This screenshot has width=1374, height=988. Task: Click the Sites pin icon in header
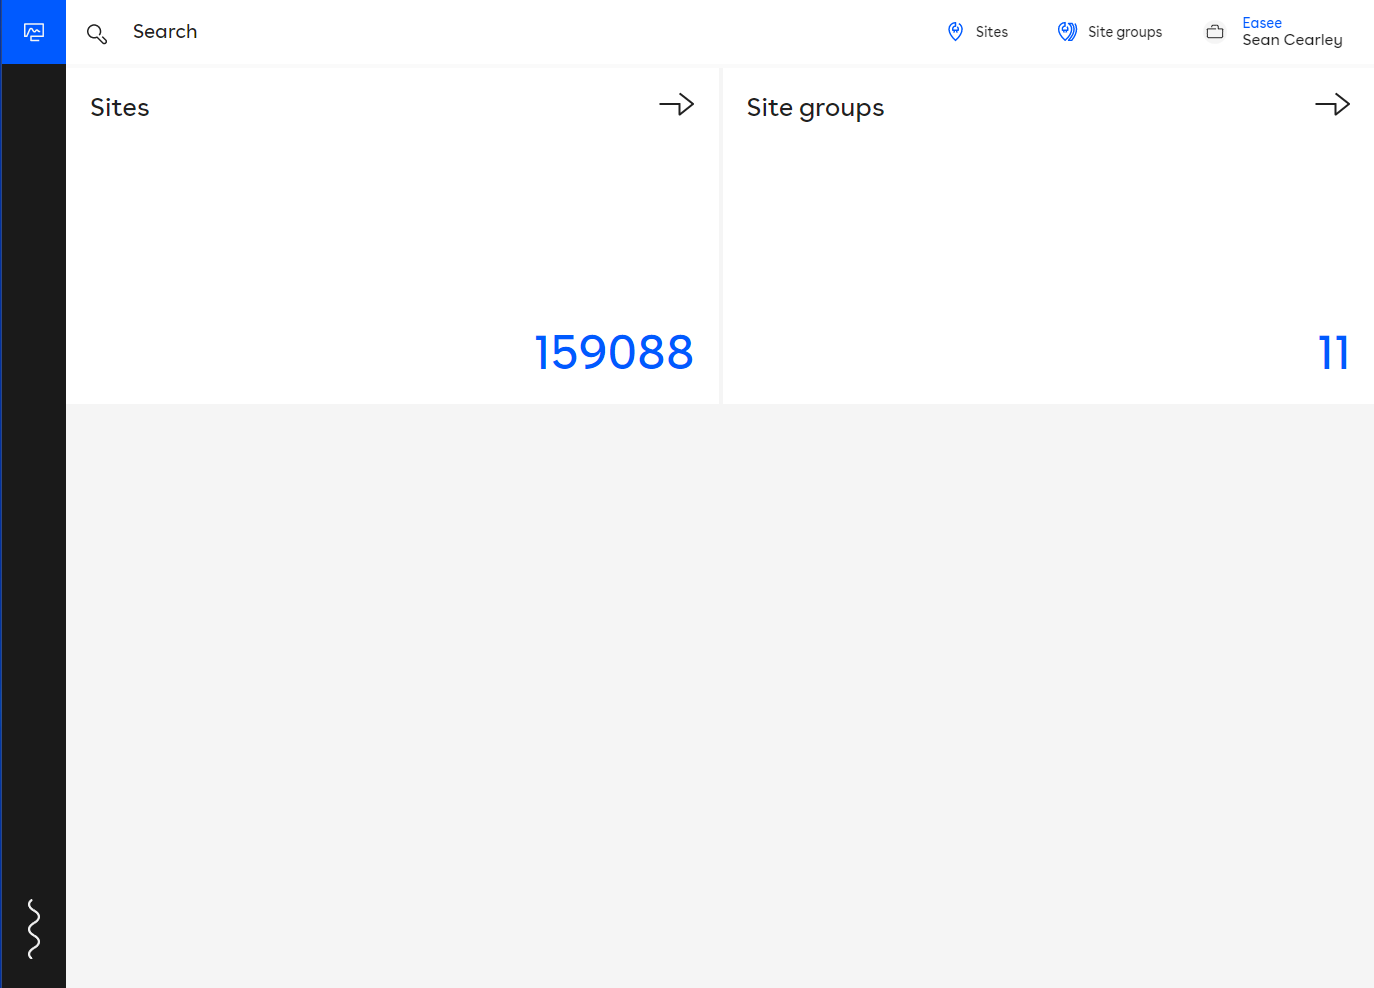(955, 32)
